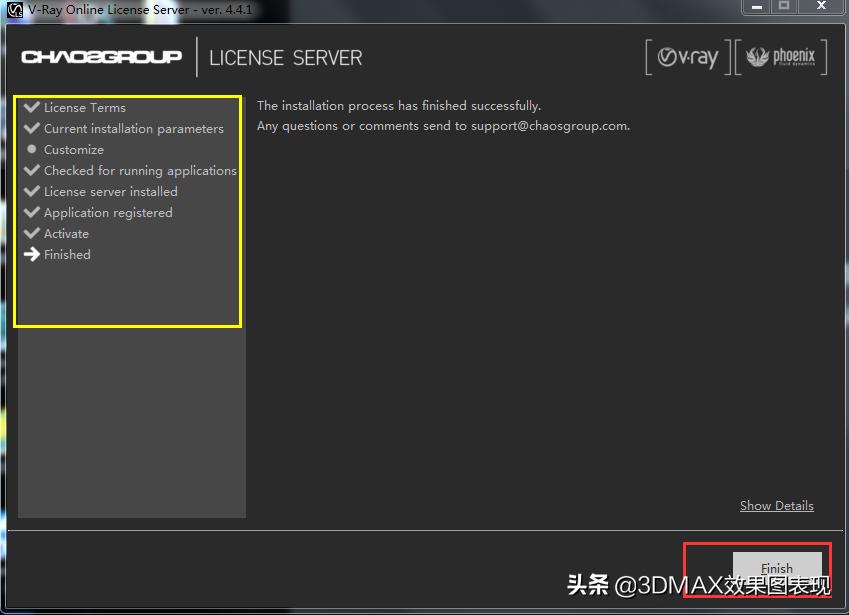The height and width of the screenshot is (615, 849).
Task: Click the Chaos Group logo
Action: [x=101, y=57]
